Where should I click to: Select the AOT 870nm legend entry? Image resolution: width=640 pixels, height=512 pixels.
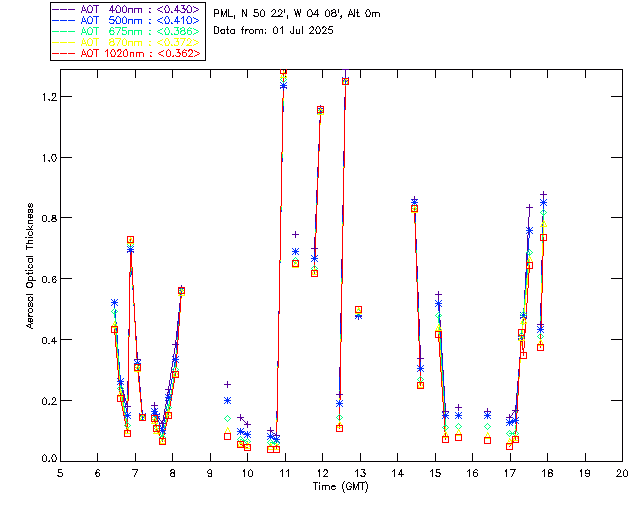pos(140,41)
